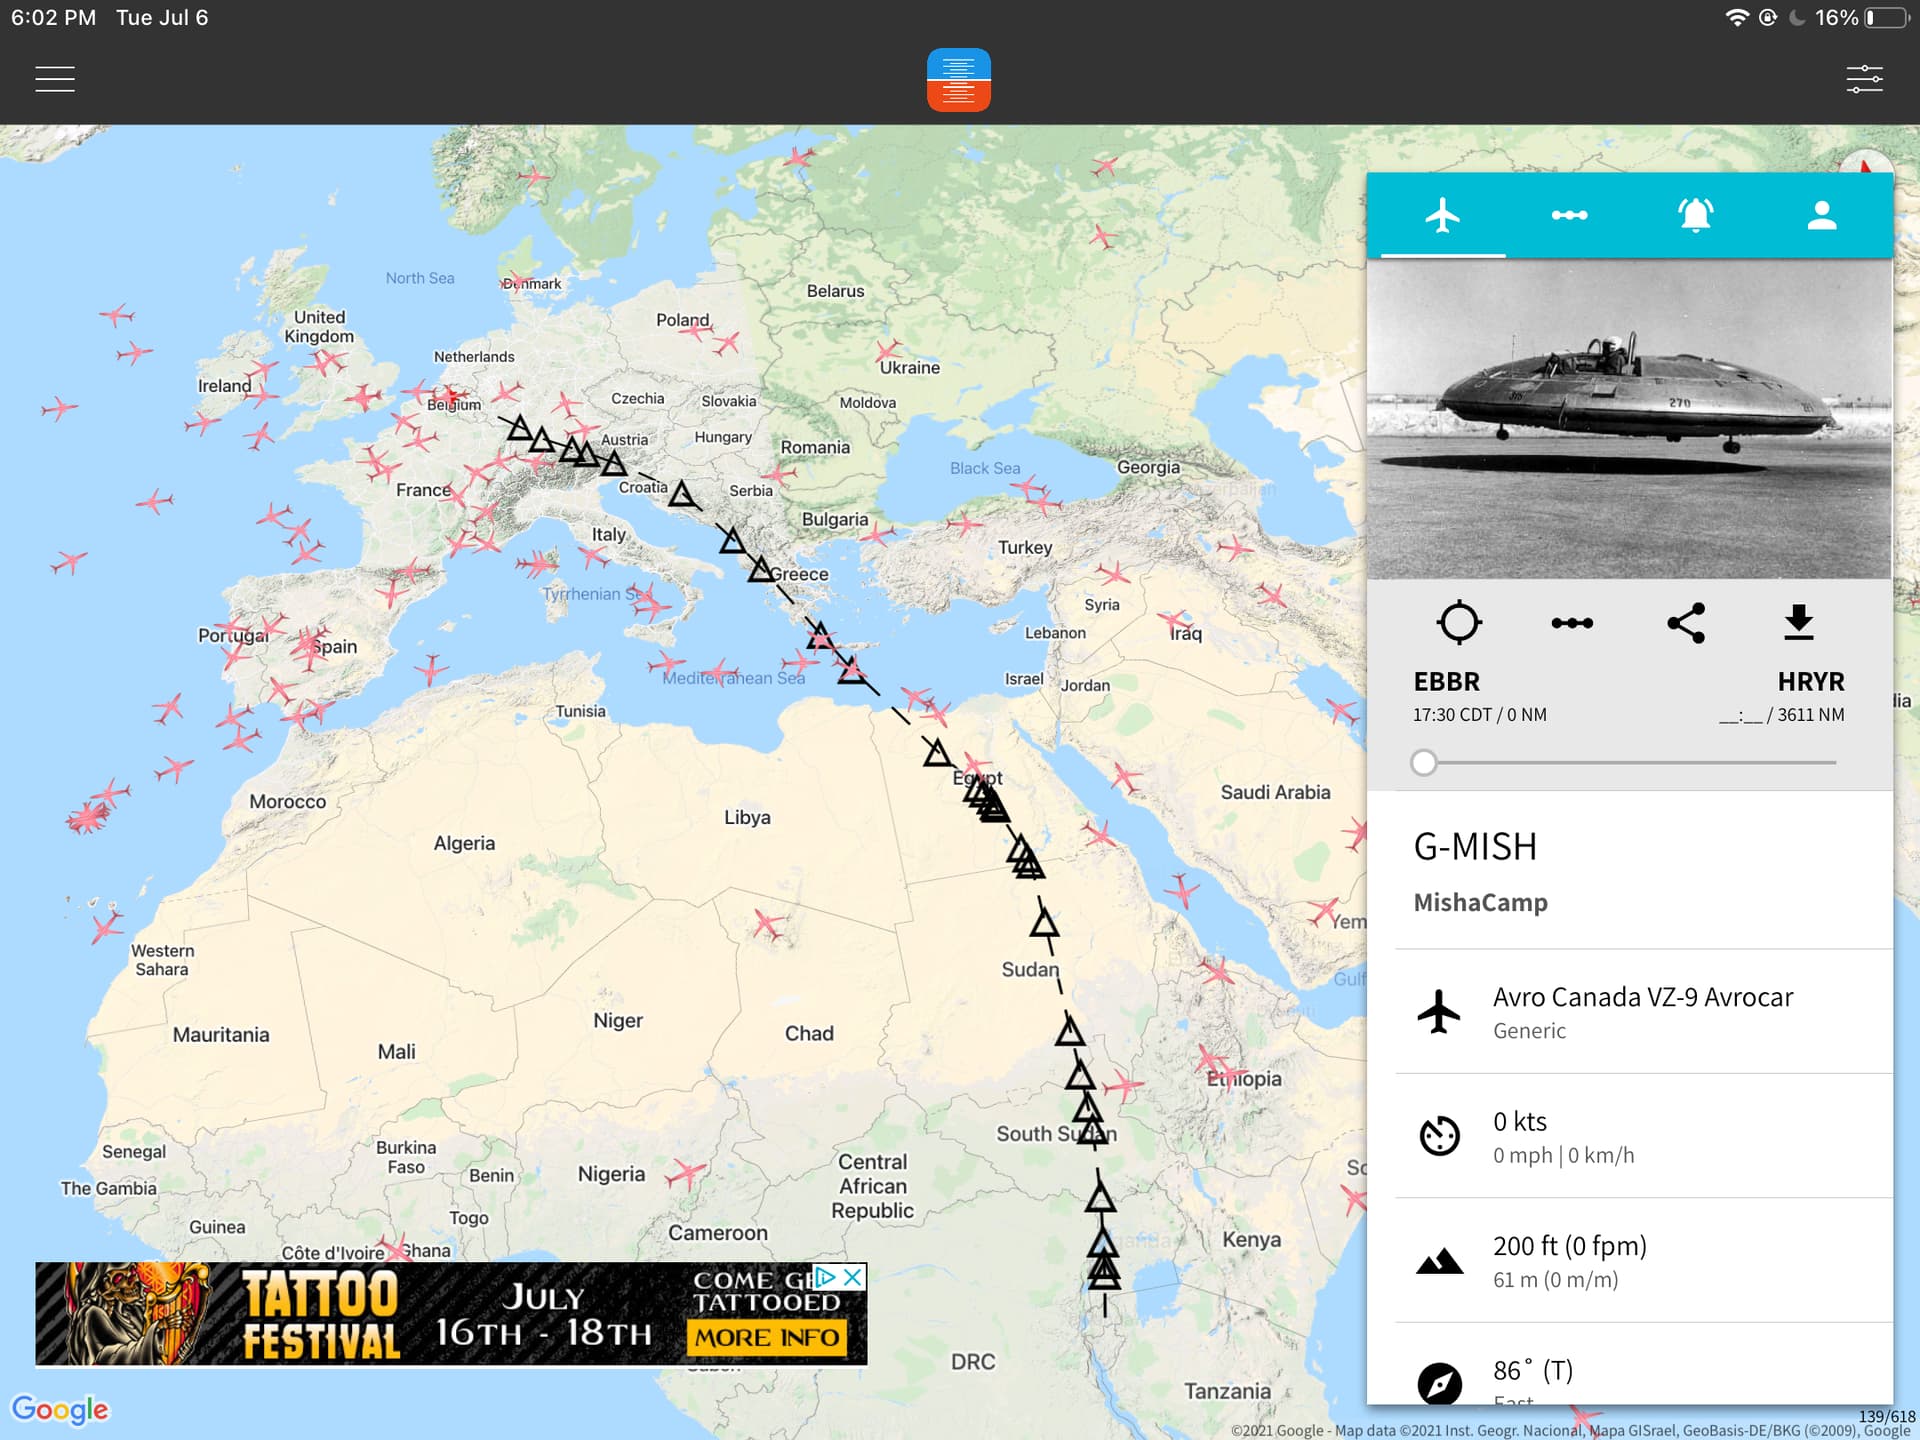Click the waypoint triangle near Croatia
The width and height of the screenshot is (1920, 1440).
[x=682, y=494]
